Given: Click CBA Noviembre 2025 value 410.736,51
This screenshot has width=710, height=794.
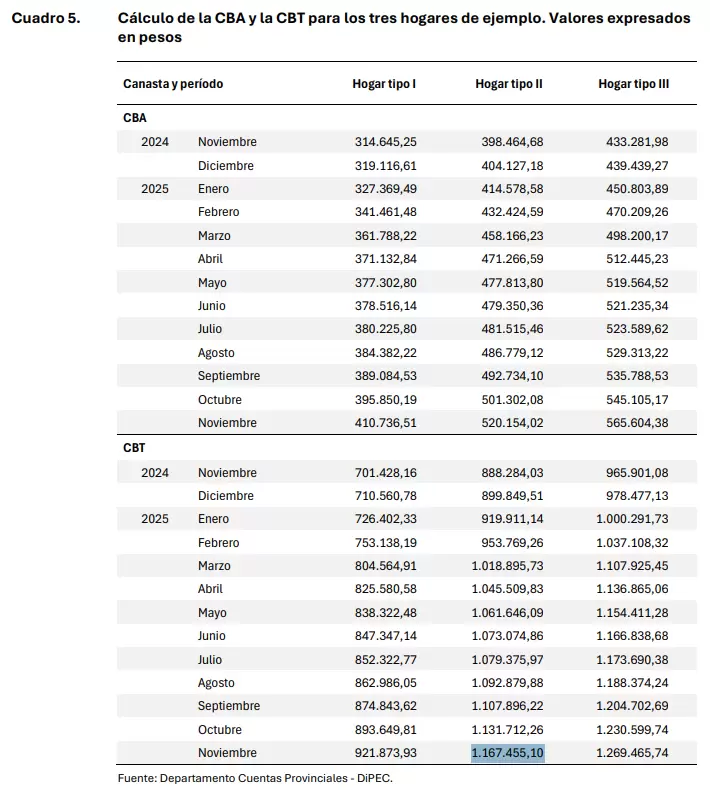Looking at the screenshot, I should 385,423.
